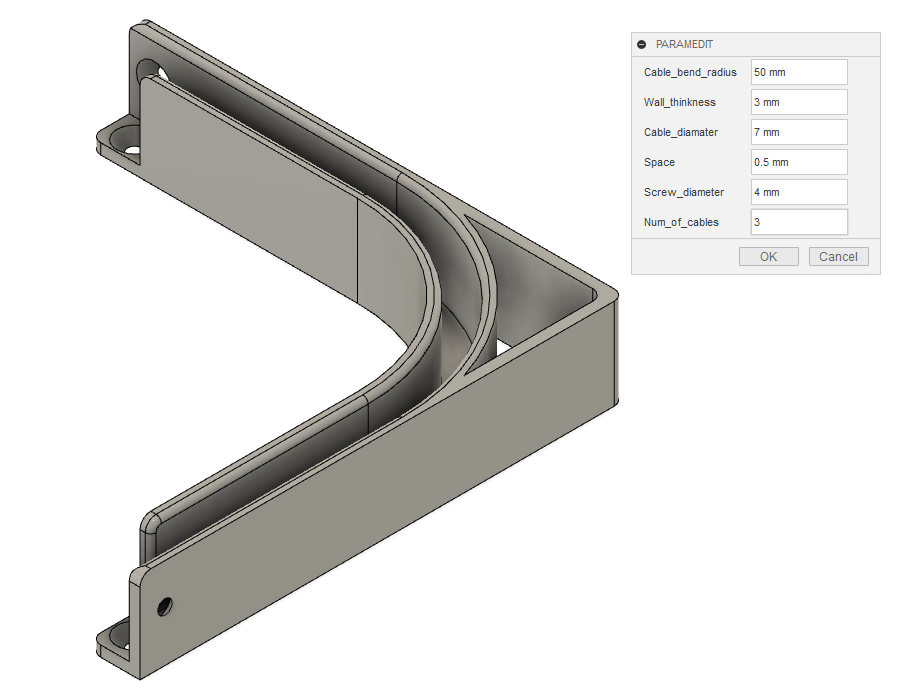
Task: Cancel the parameter edit dialog
Action: pyautogui.click(x=838, y=256)
